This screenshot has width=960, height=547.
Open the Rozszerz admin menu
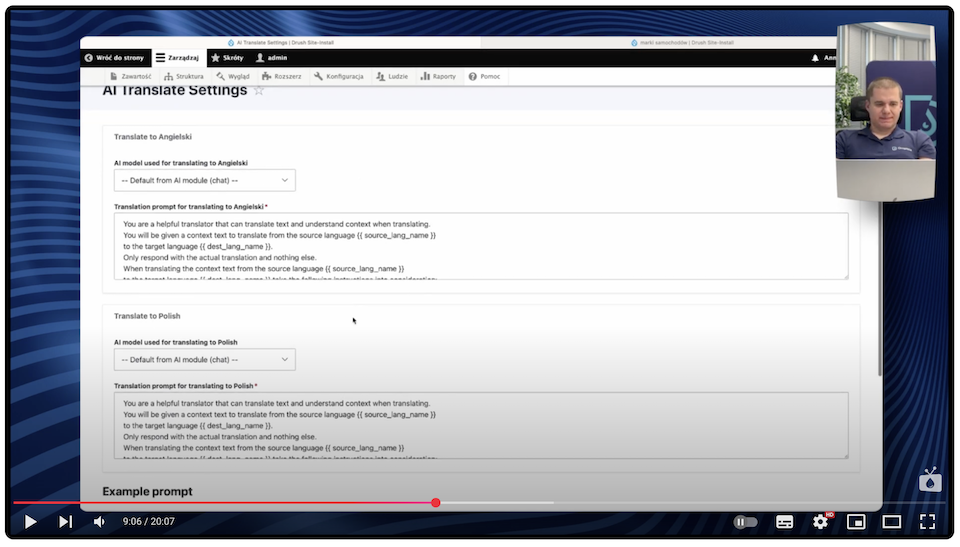282,77
